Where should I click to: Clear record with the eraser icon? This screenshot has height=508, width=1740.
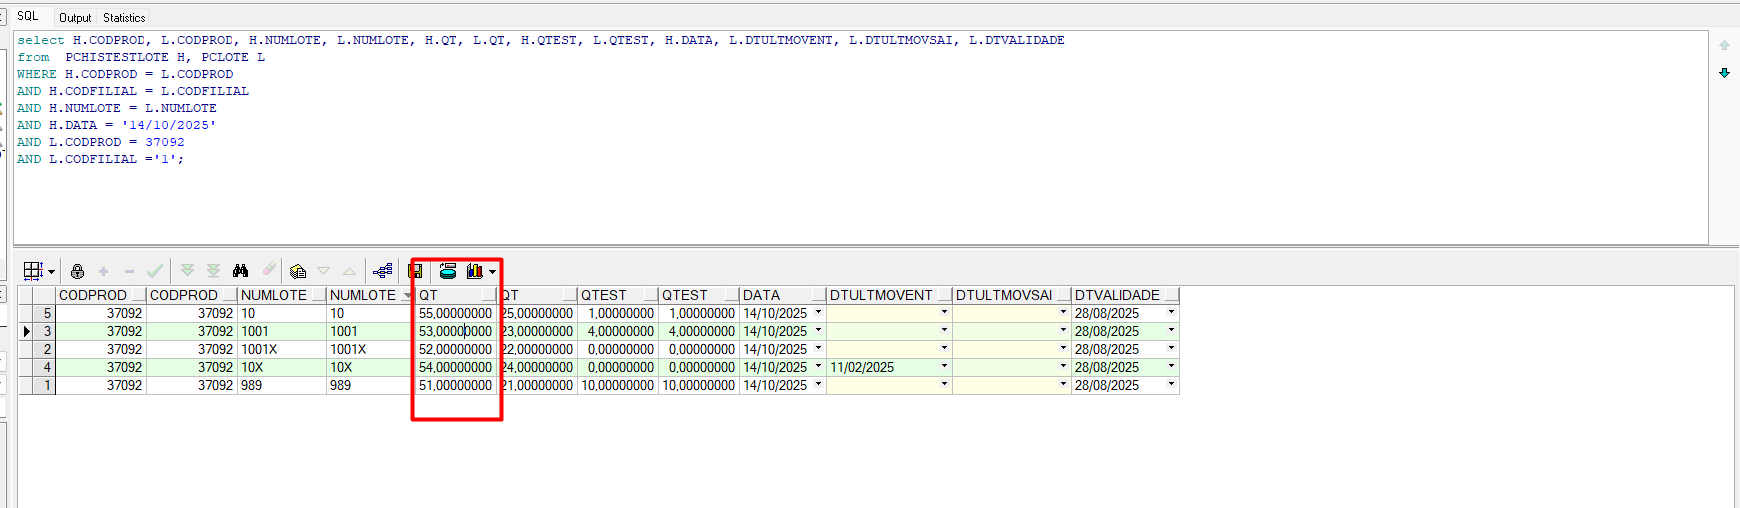coord(269,270)
